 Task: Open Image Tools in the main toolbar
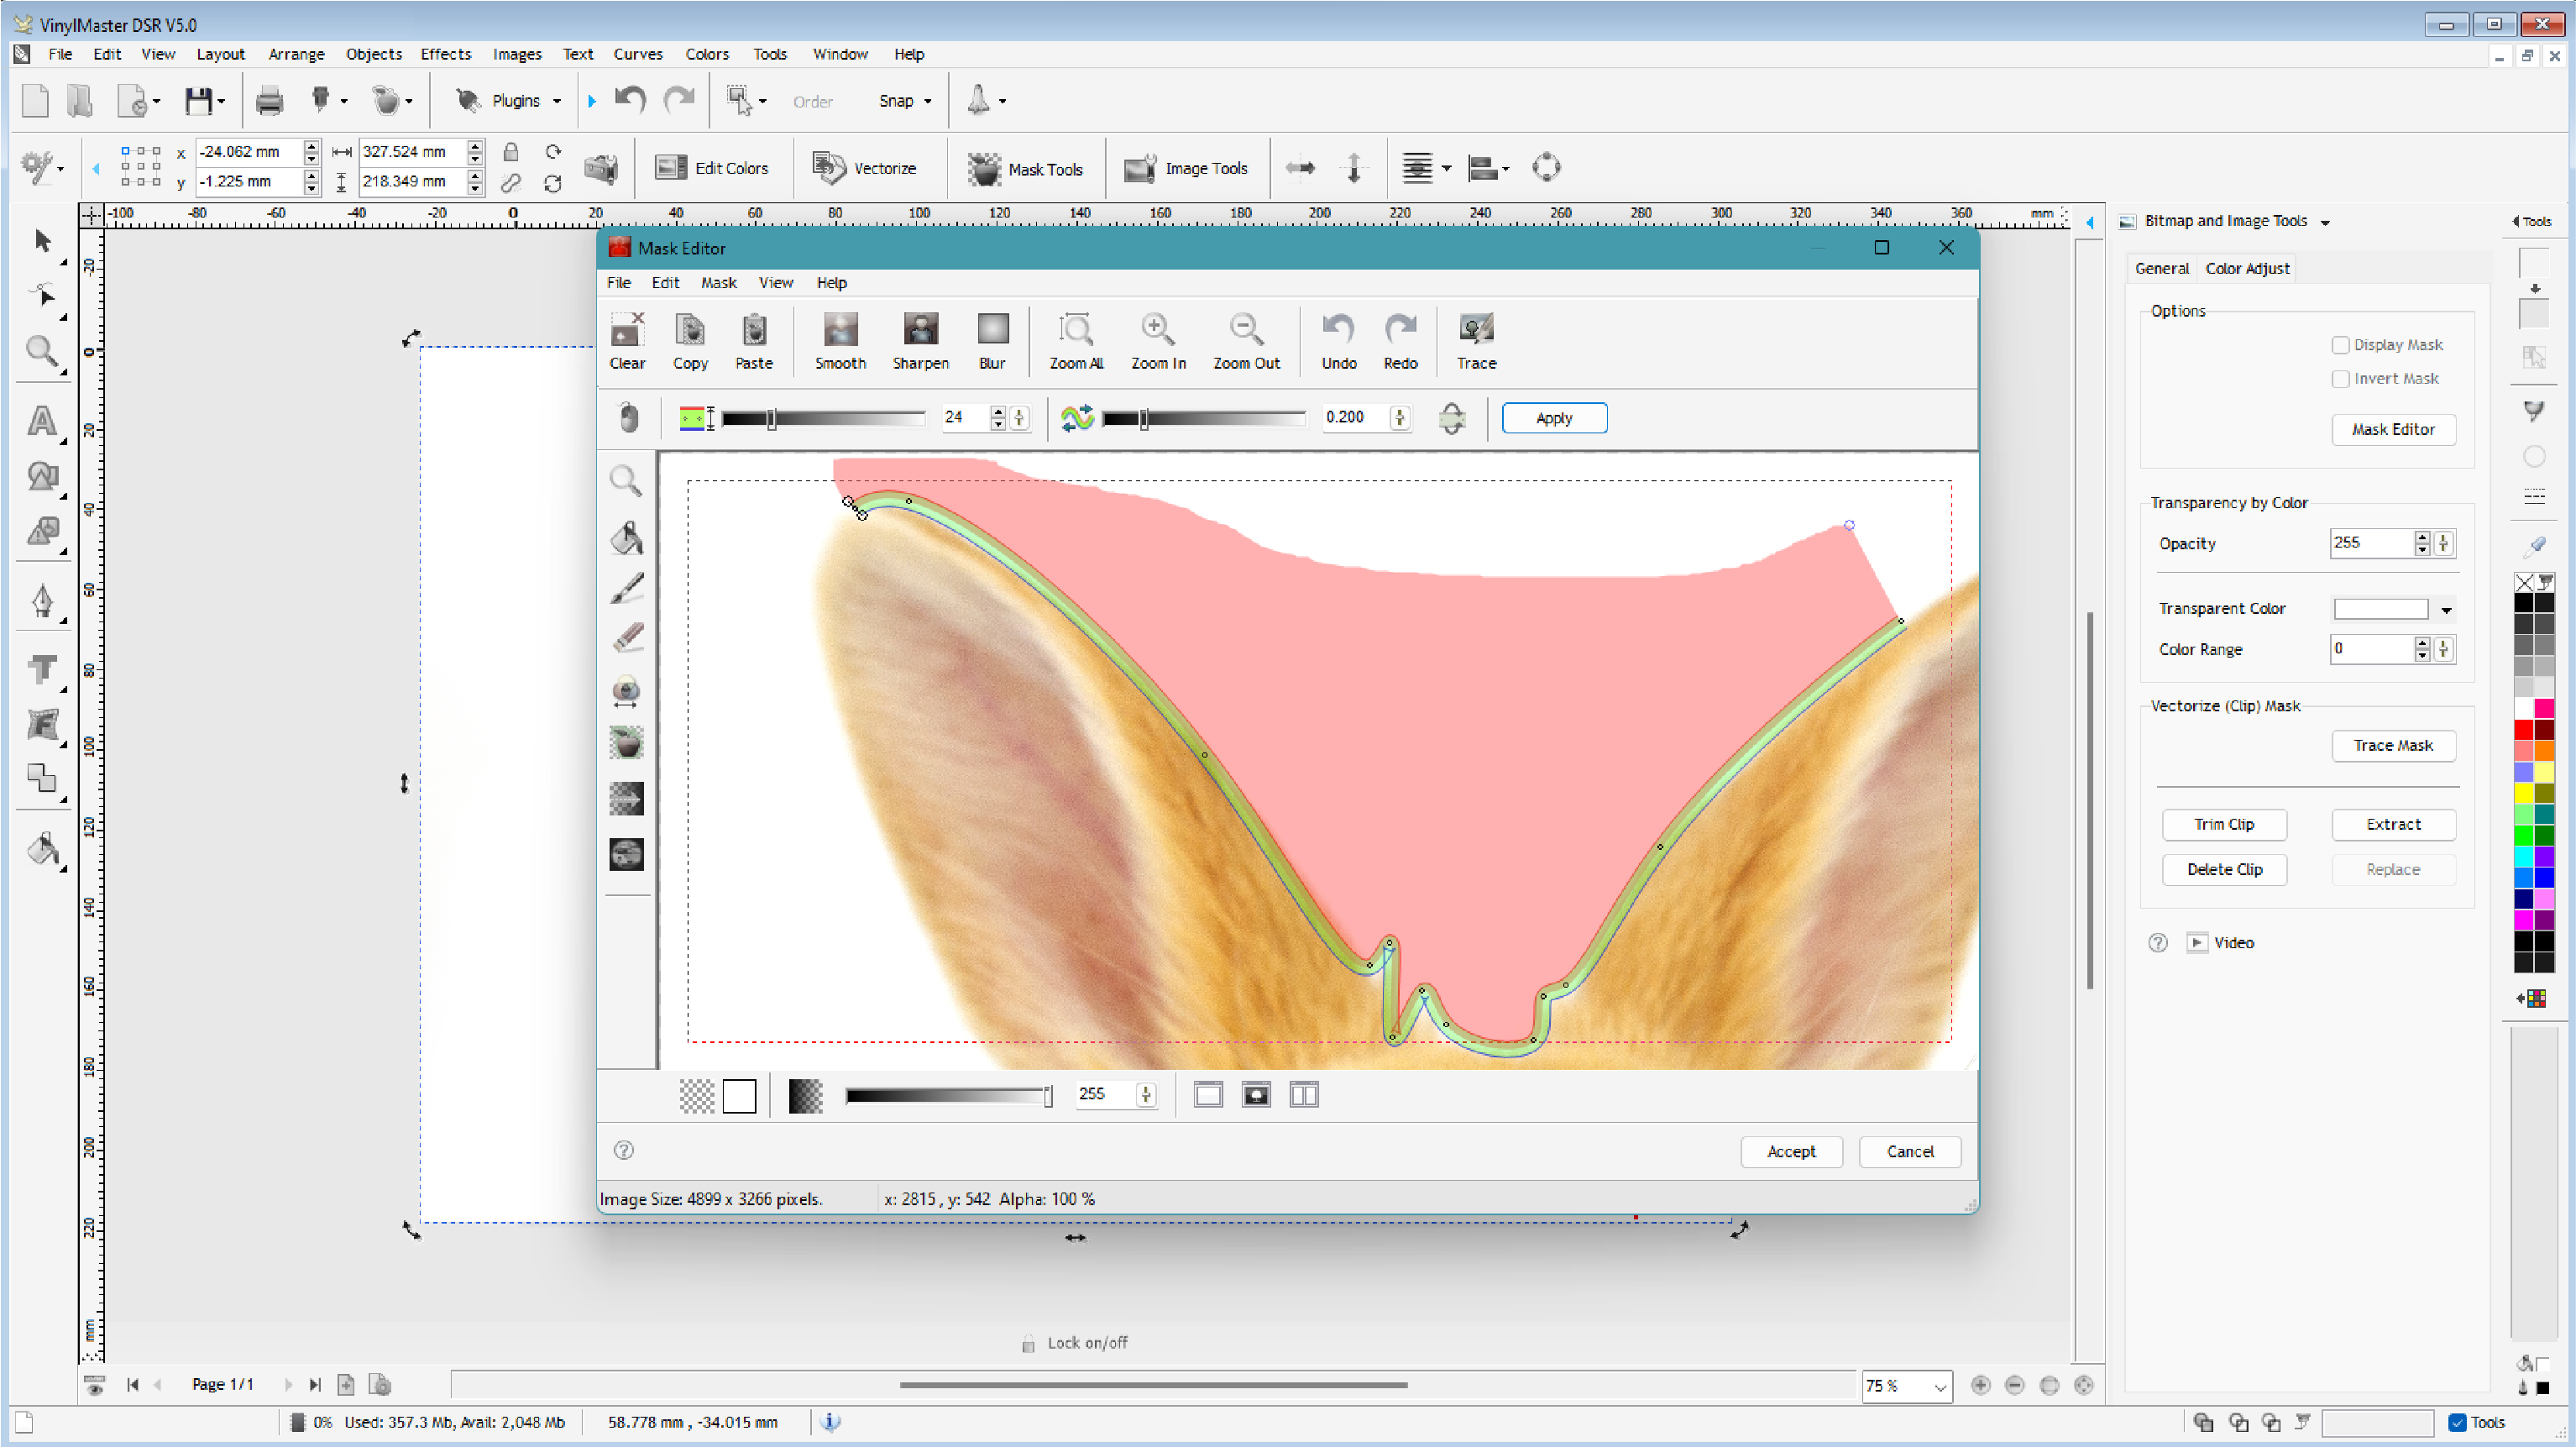tap(1186, 168)
